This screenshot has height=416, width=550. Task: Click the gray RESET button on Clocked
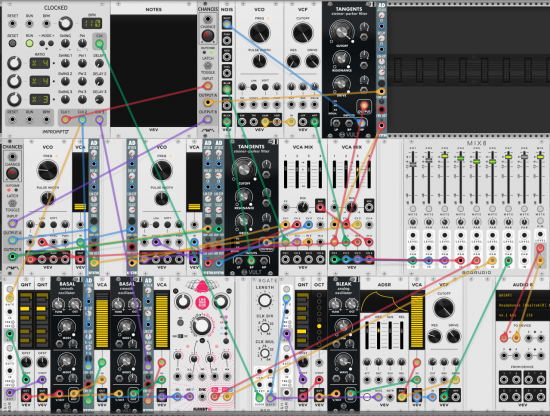point(13,43)
